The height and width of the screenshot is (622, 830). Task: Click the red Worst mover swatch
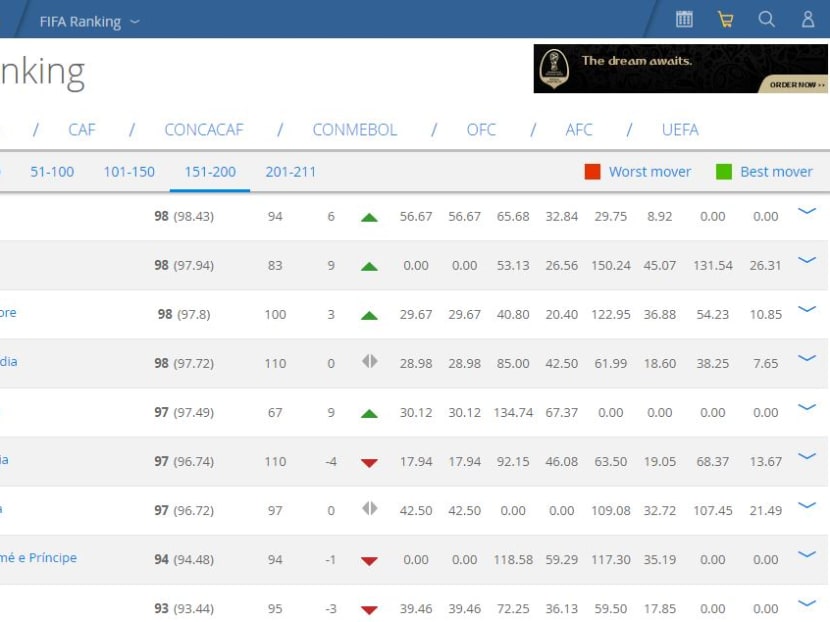click(x=593, y=172)
